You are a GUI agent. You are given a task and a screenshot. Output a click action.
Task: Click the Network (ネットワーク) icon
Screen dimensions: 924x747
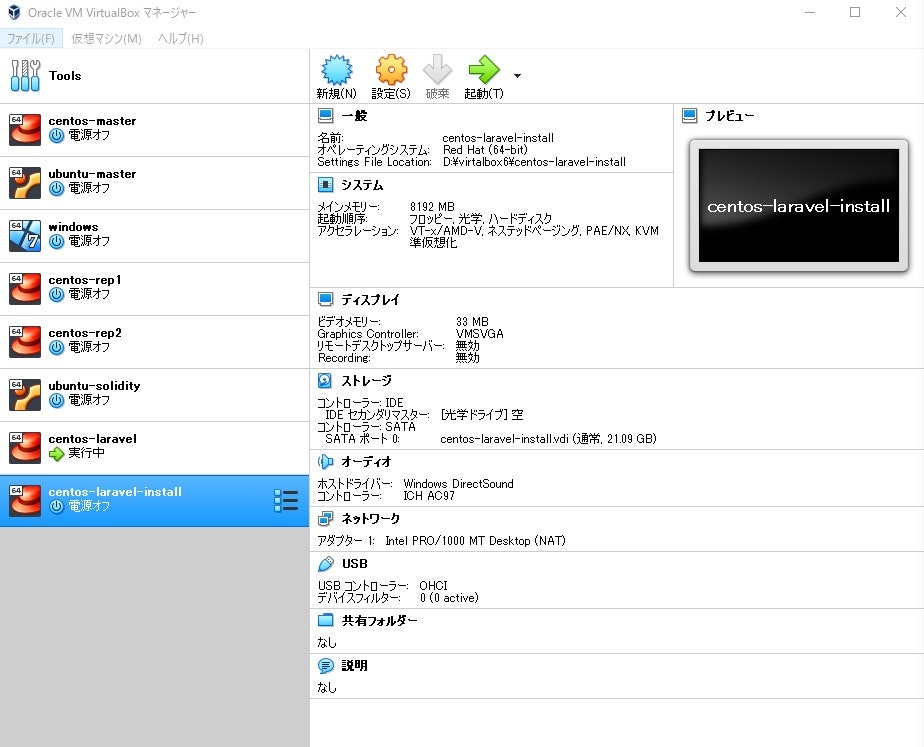(325, 518)
